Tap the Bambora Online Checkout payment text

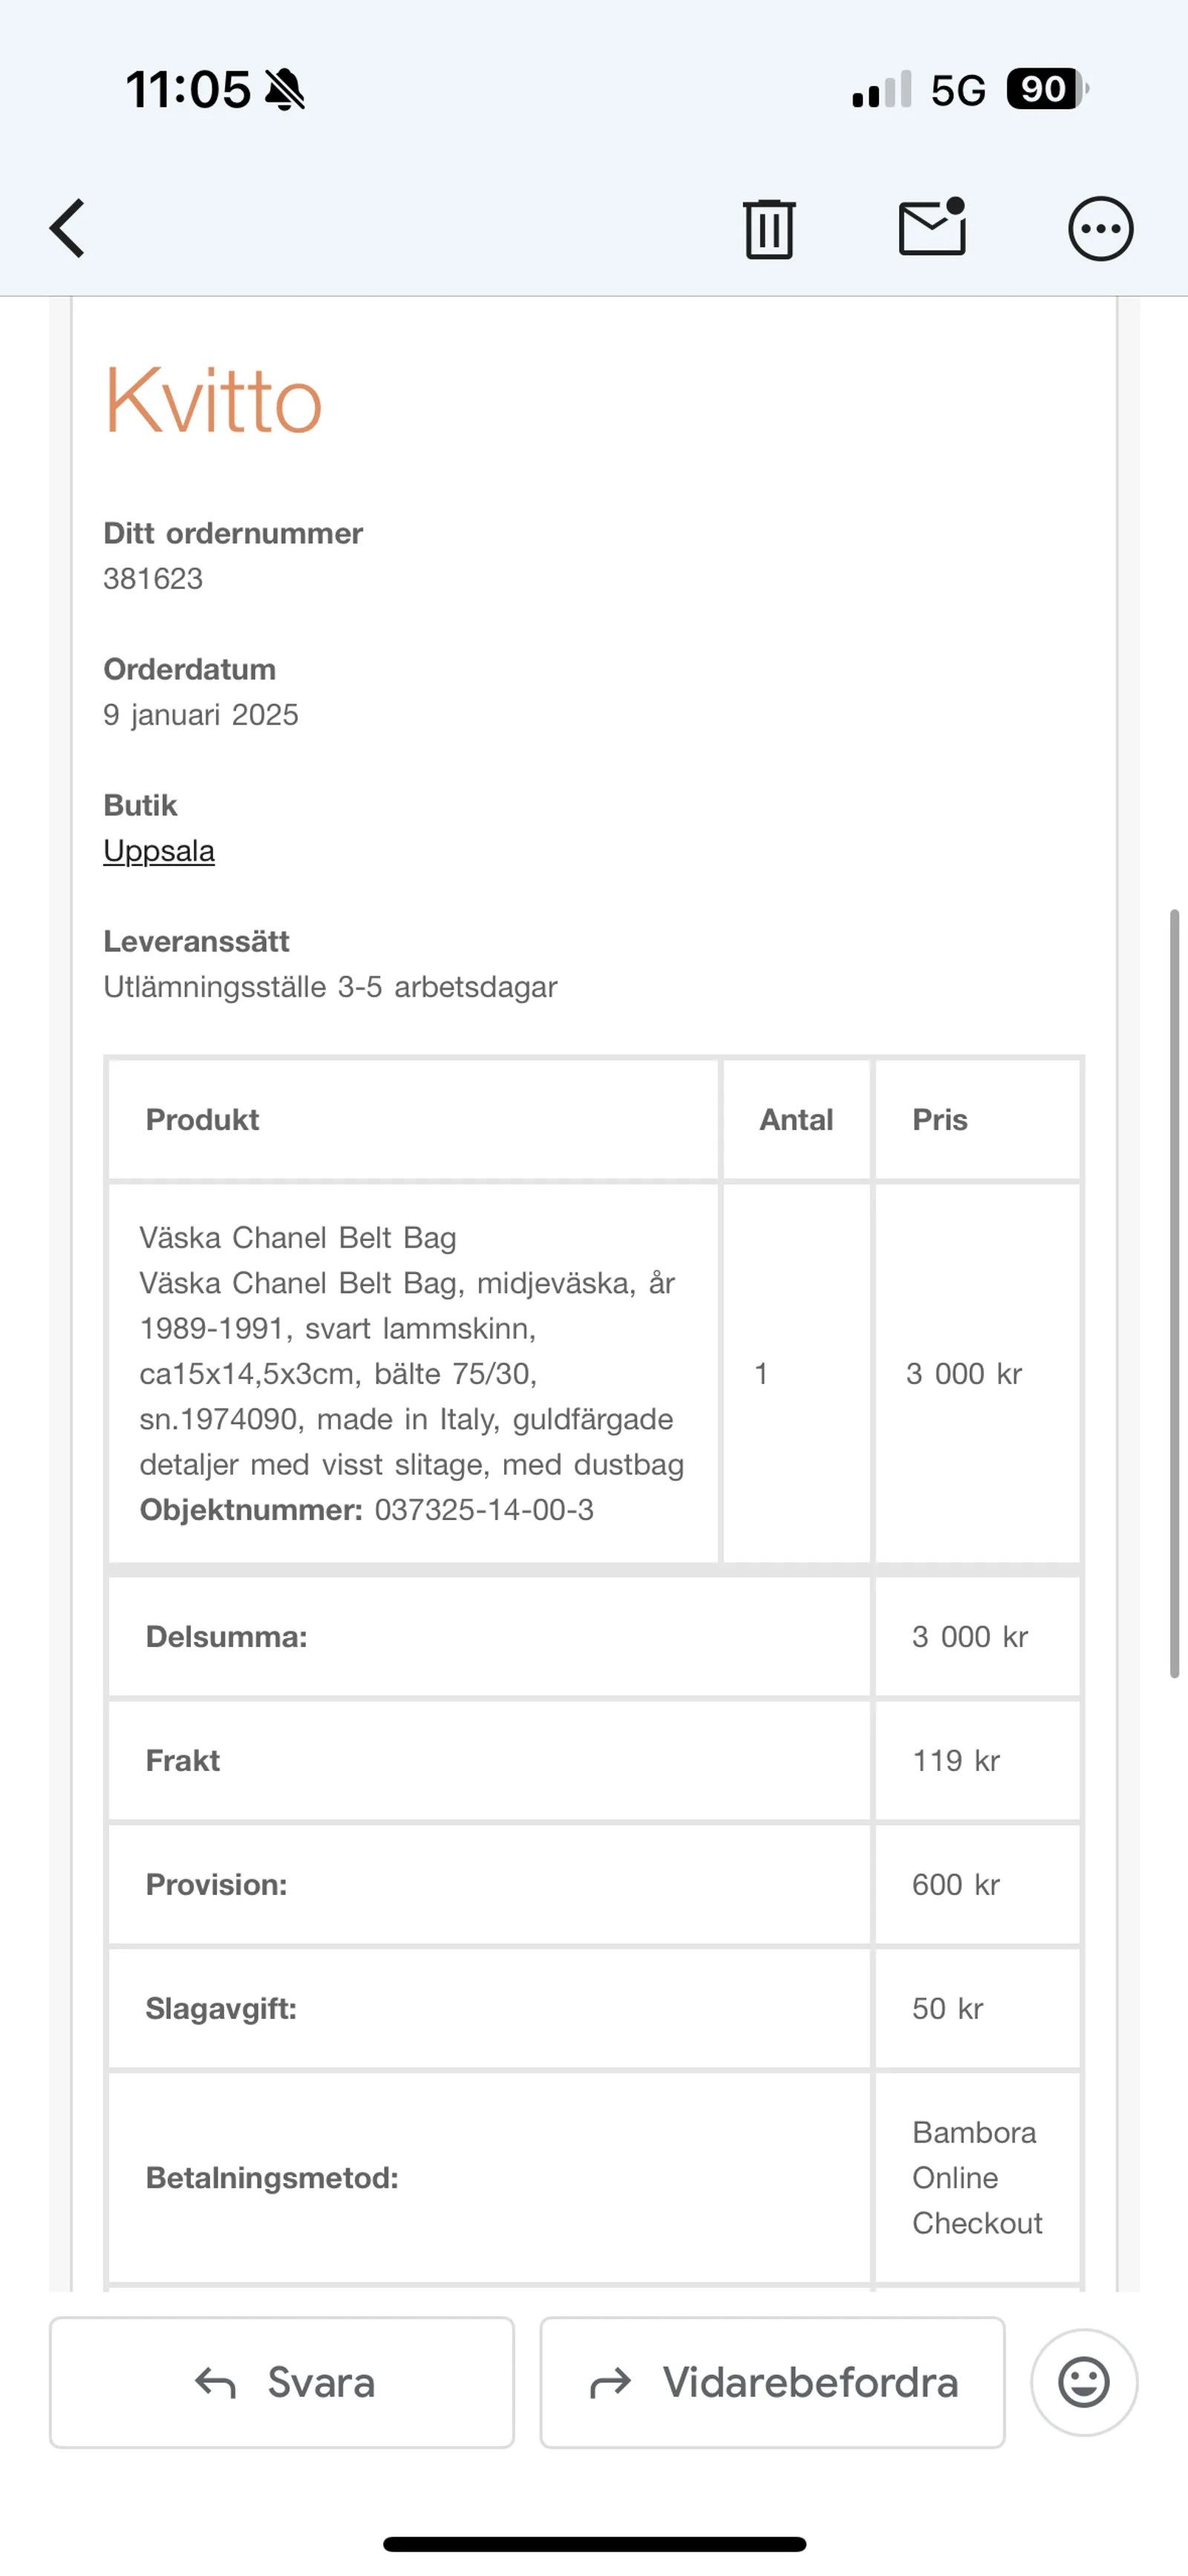[x=977, y=2177]
